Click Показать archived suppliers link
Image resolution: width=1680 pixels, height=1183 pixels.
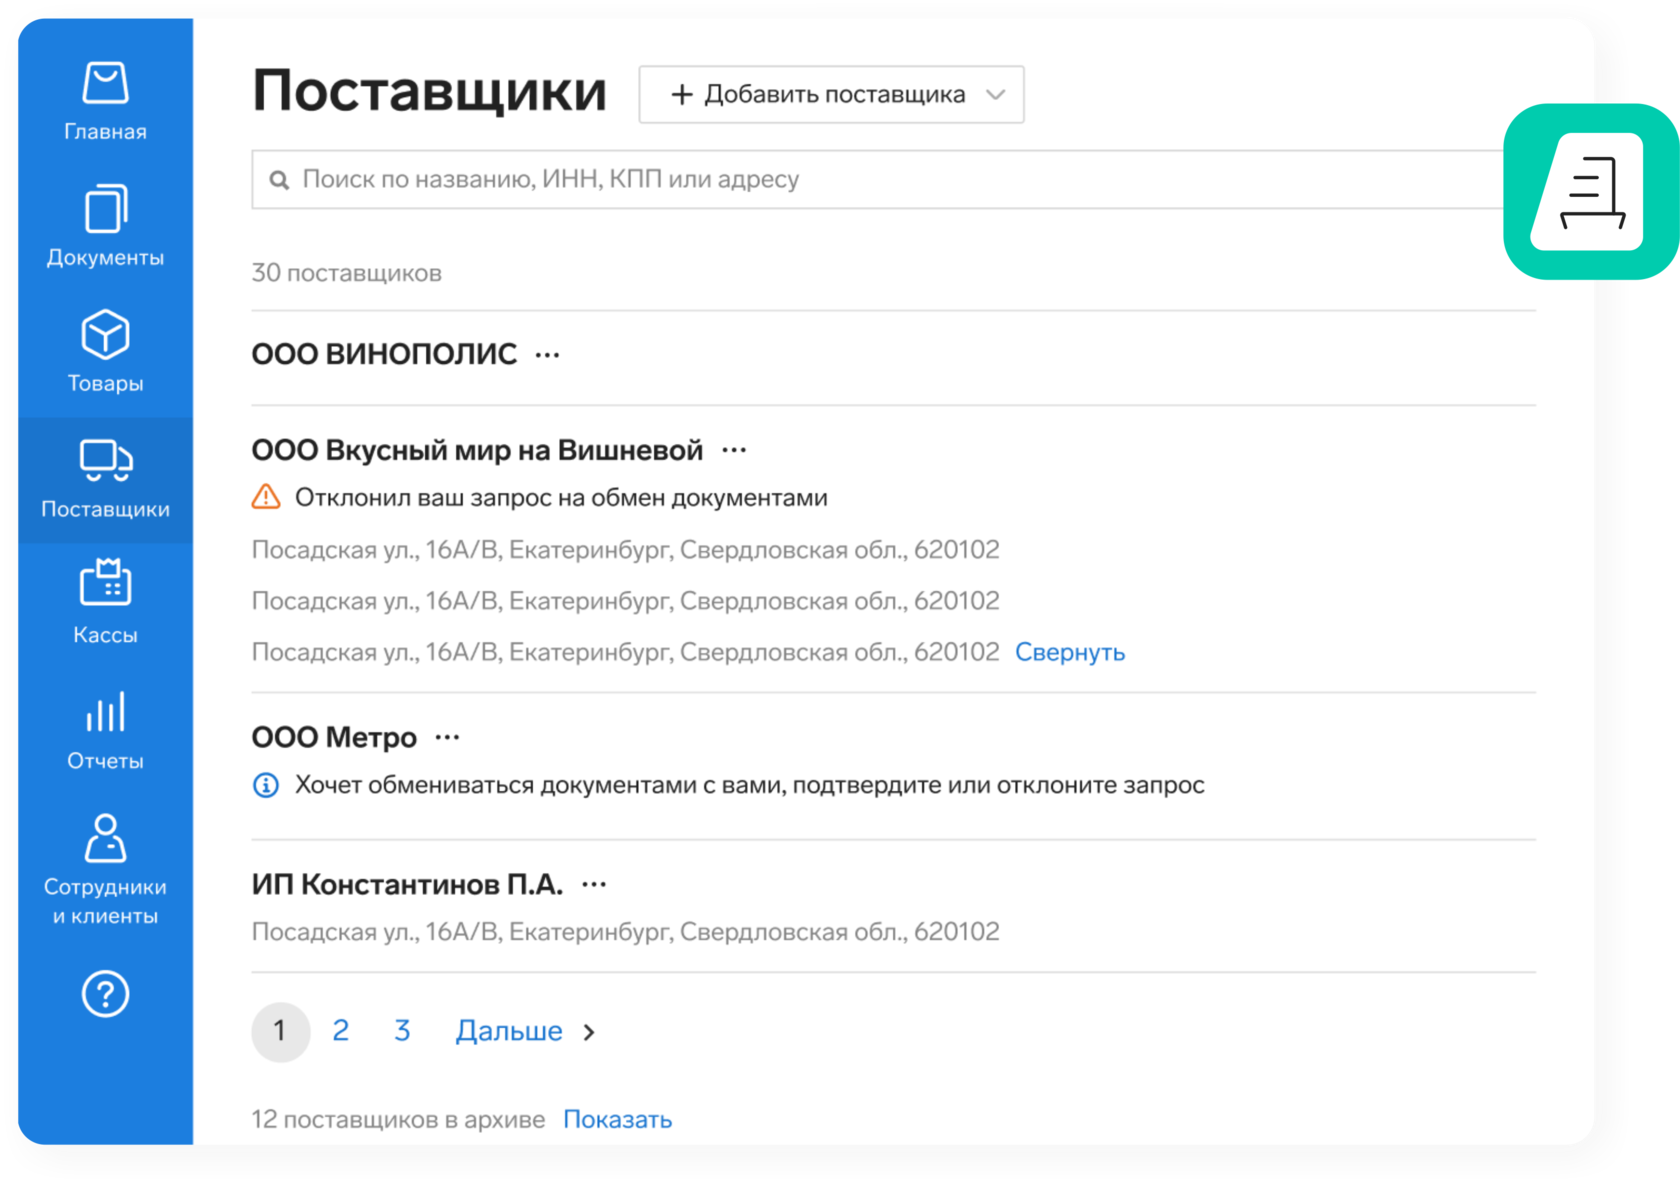click(617, 1119)
